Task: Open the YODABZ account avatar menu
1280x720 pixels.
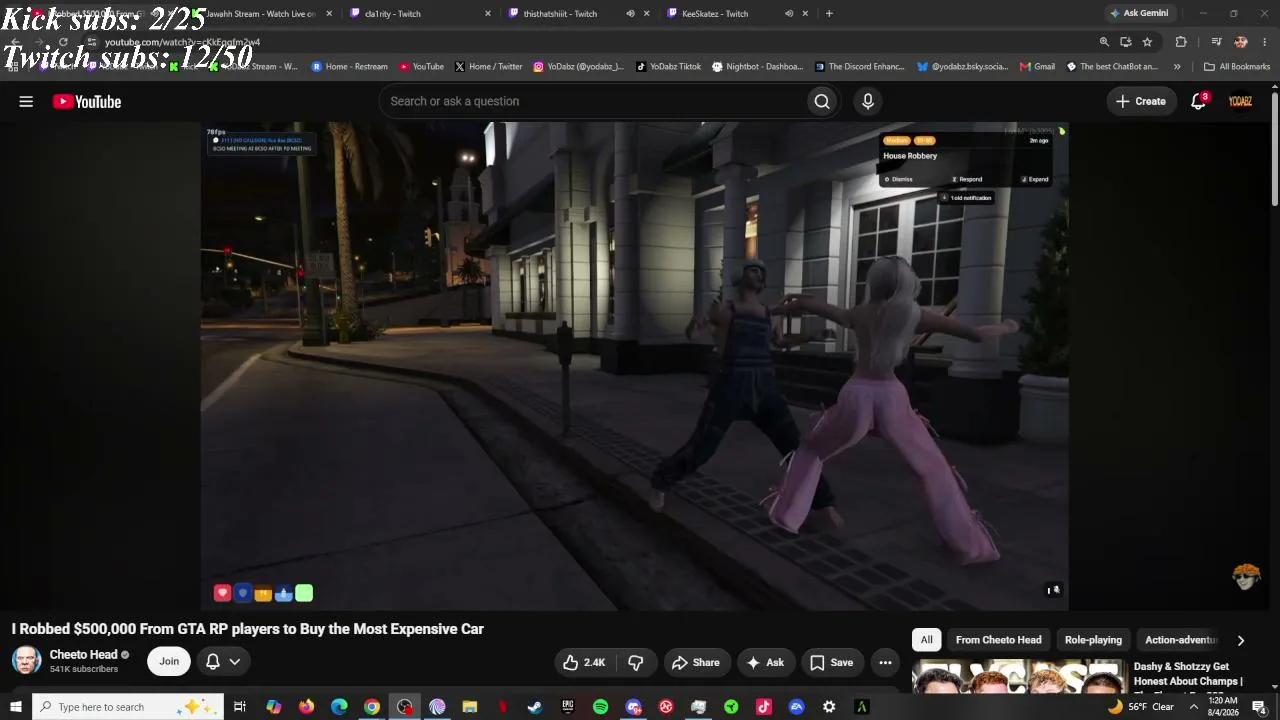Action: pos(1241,101)
